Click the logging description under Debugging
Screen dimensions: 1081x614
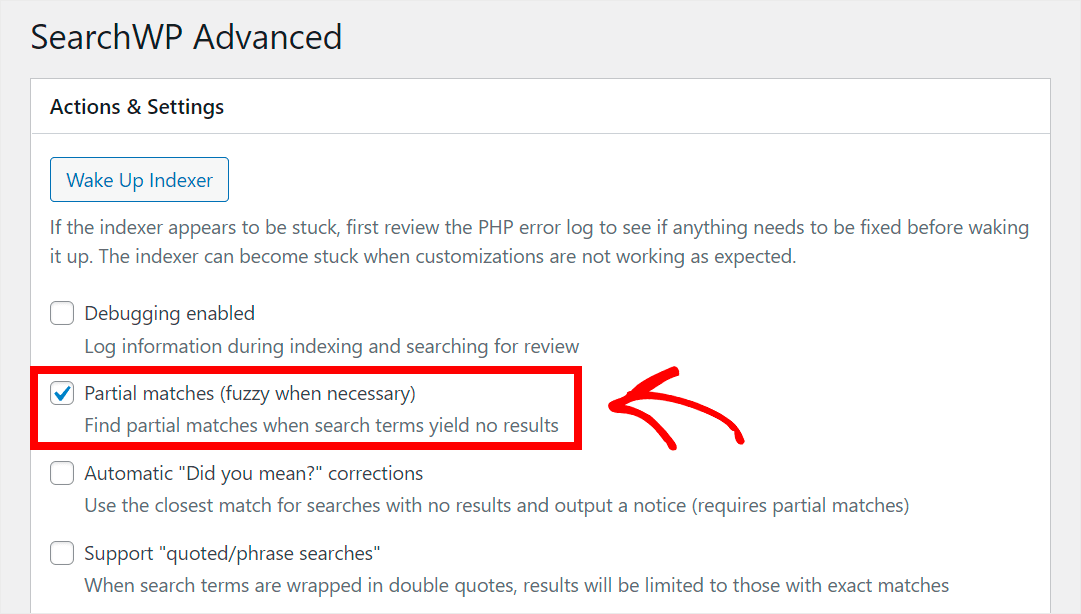330,346
